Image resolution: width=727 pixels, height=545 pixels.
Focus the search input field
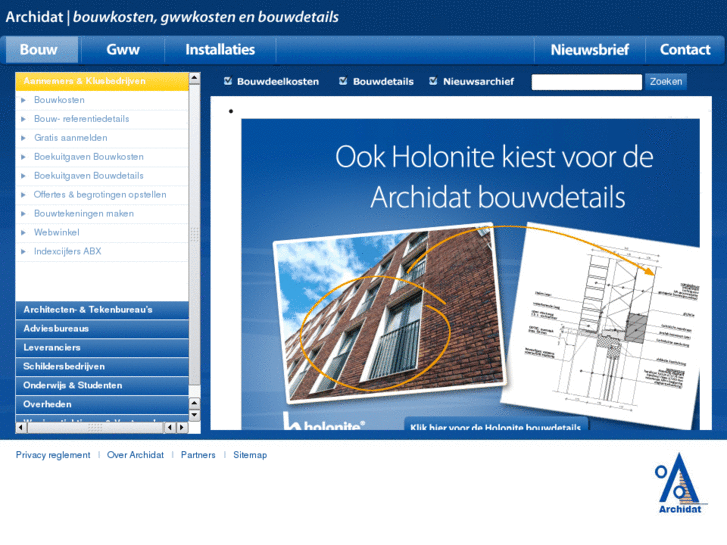587,82
